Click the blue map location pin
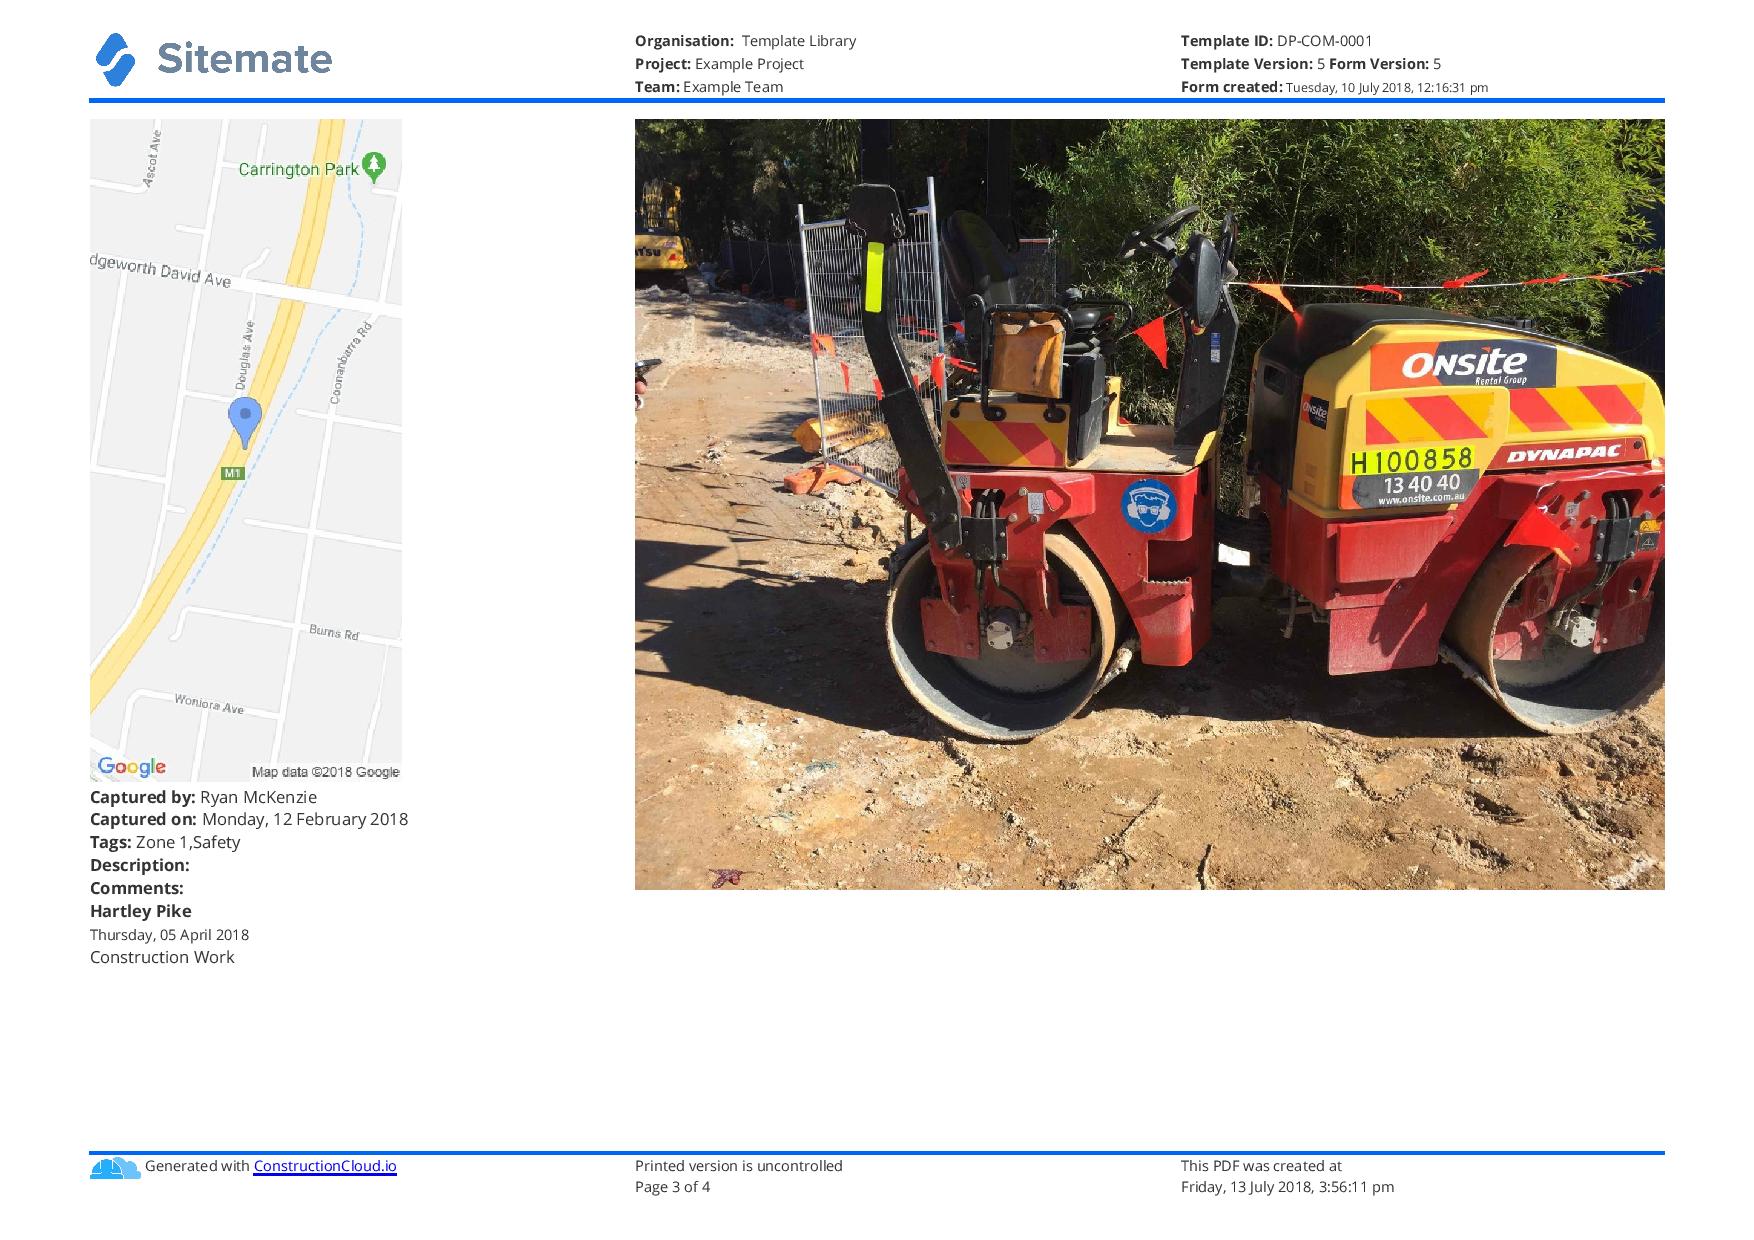The image size is (1754, 1240). coord(245,420)
